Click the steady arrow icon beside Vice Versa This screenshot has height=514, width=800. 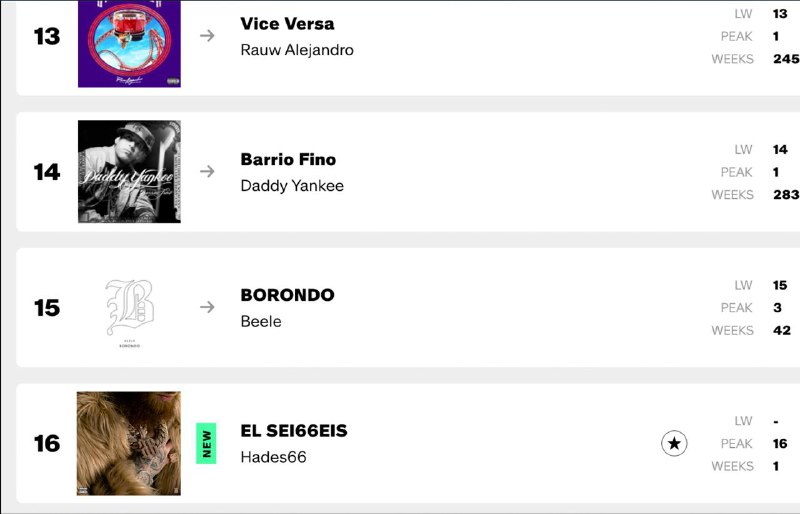tap(207, 36)
